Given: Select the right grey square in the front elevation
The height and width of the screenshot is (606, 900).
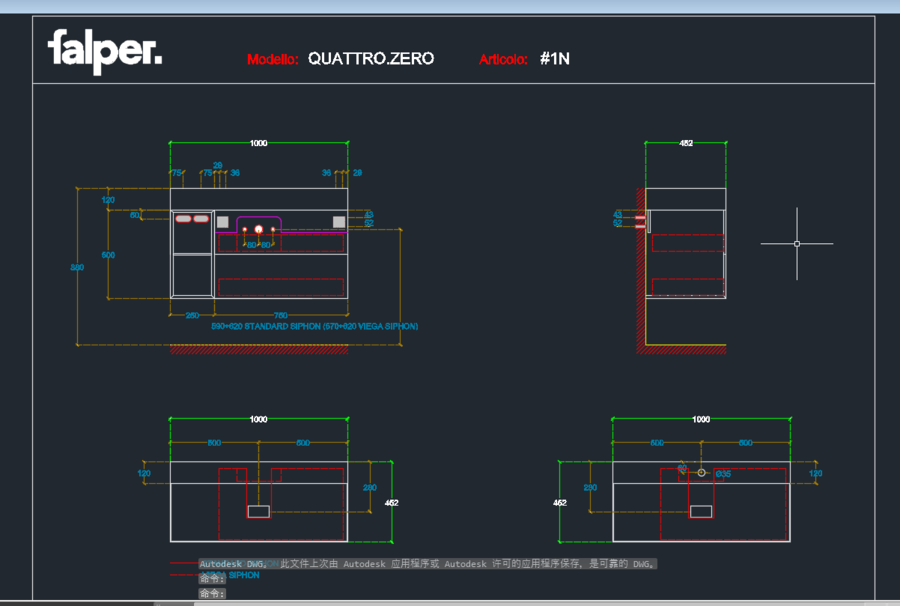Looking at the screenshot, I should coord(339,222).
